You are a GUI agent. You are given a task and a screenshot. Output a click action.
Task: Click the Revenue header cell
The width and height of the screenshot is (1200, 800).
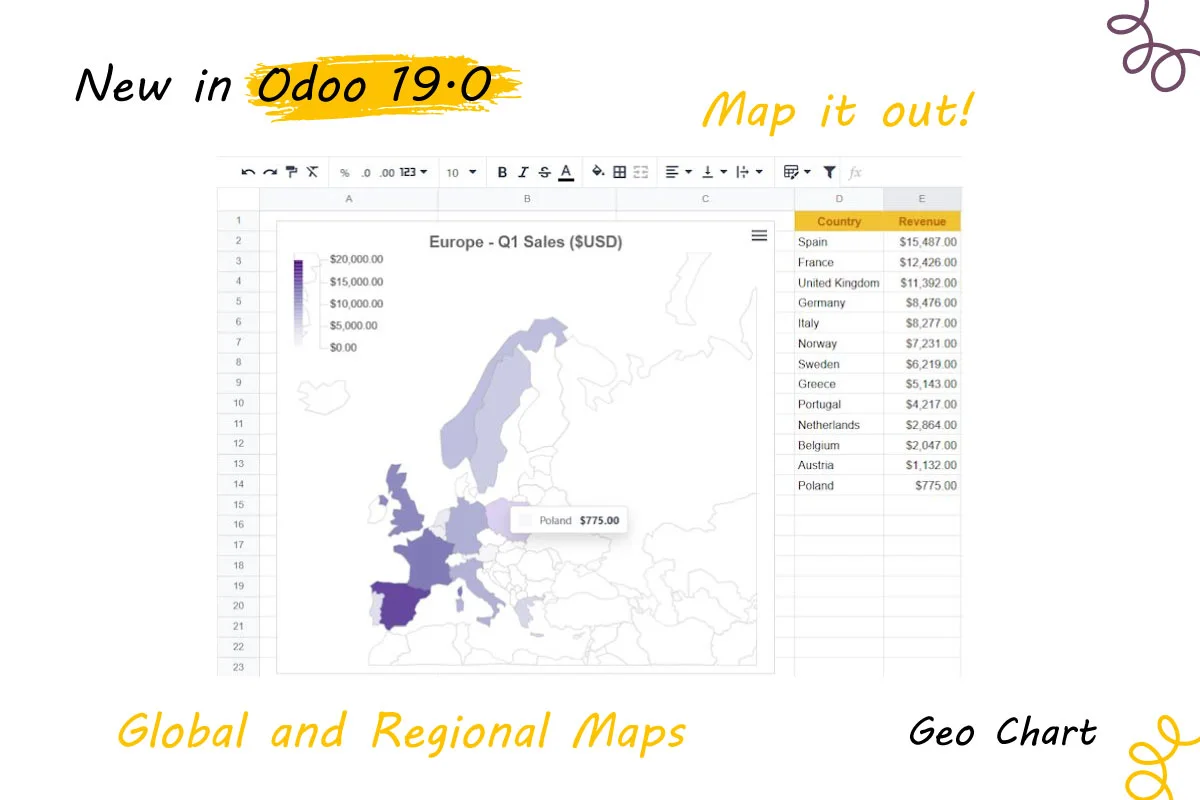pos(922,221)
